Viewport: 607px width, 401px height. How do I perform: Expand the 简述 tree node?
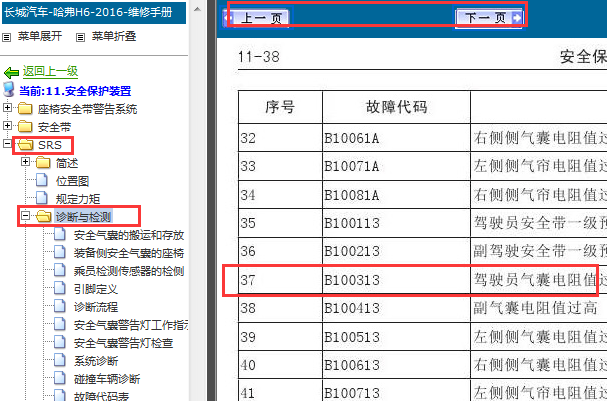tap(26, 161)
